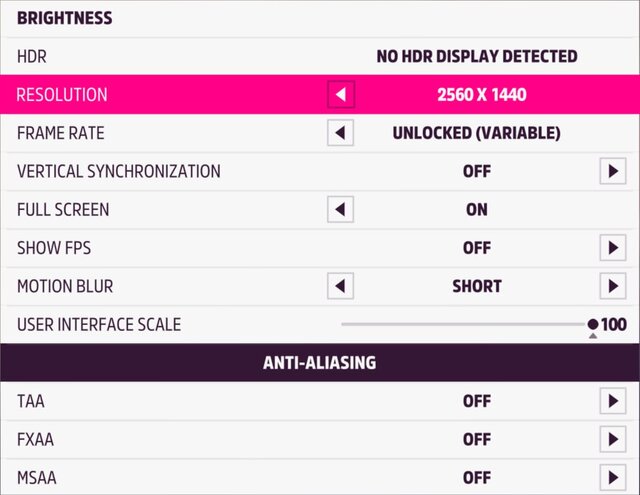Image resolution: width=640 pixels, height=495 pixels.
Task: Click right arrow for Show FPS
Action: coord(612,248)
